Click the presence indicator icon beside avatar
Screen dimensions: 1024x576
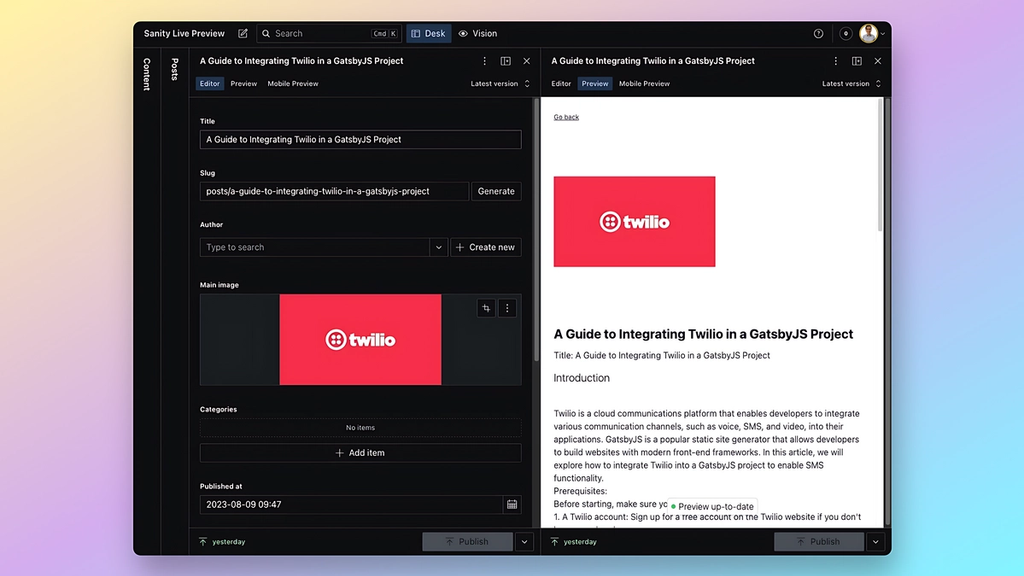845,33
